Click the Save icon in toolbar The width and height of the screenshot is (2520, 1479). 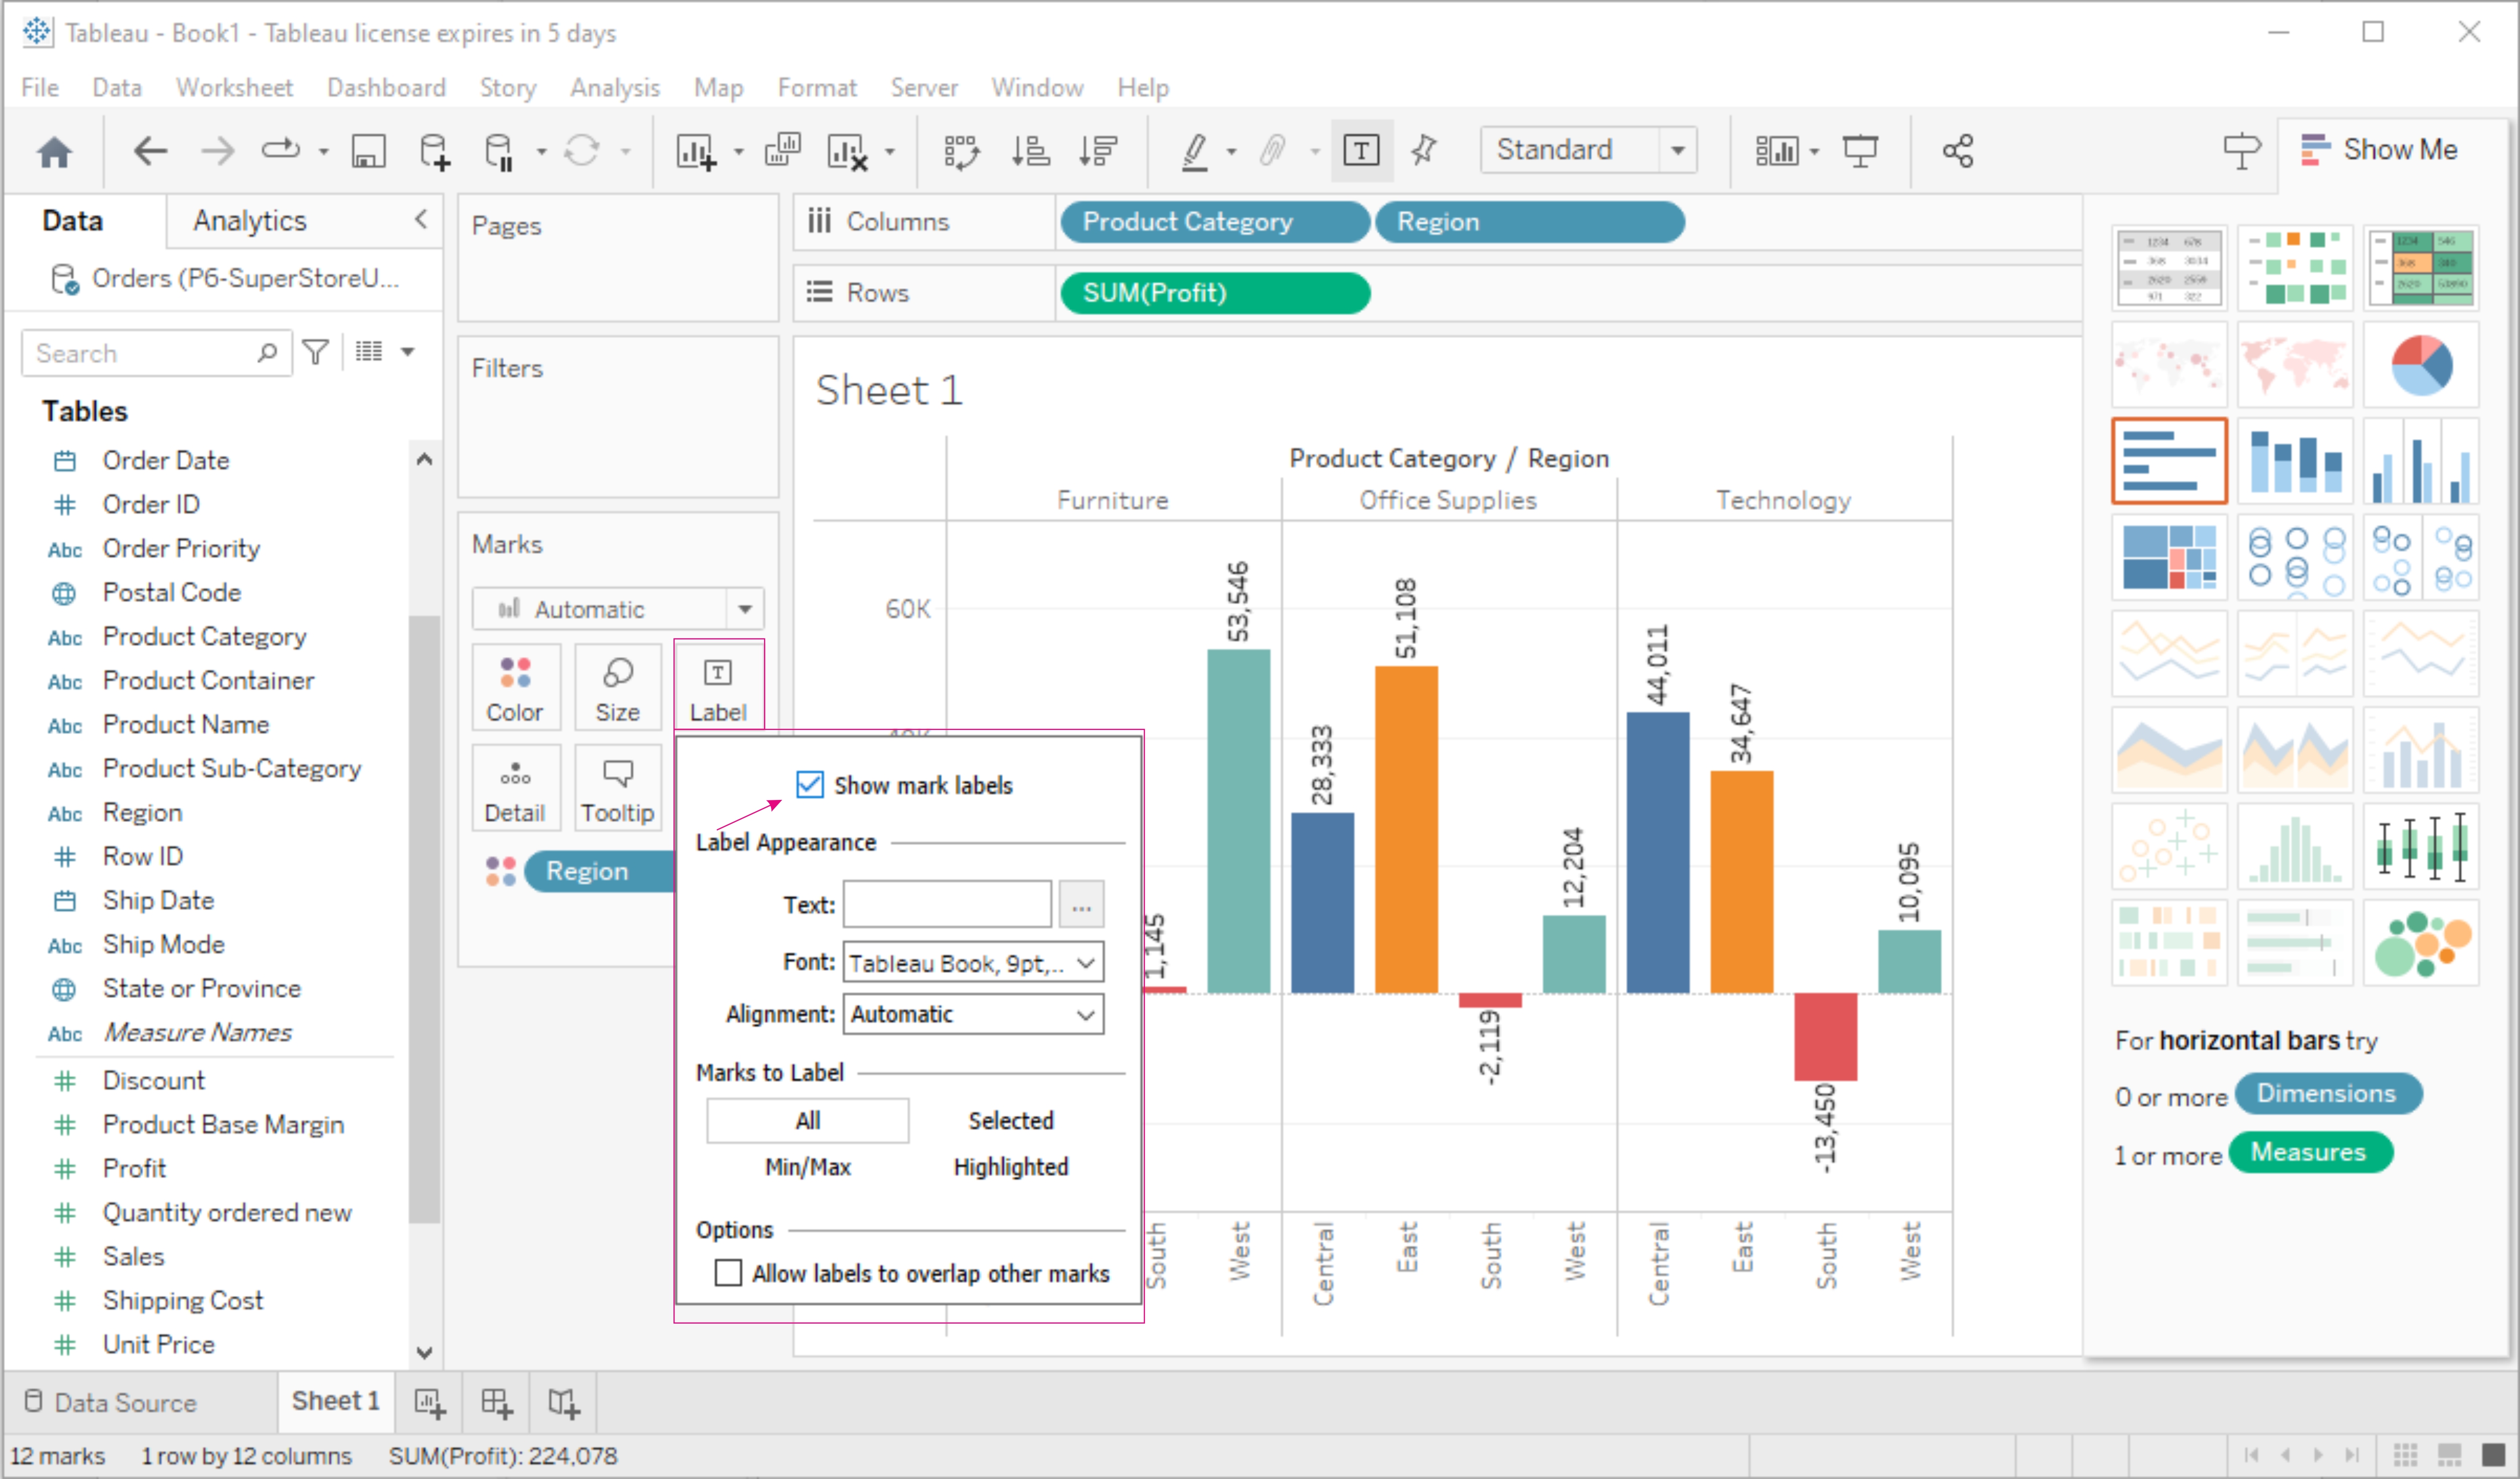coord(368,151)
